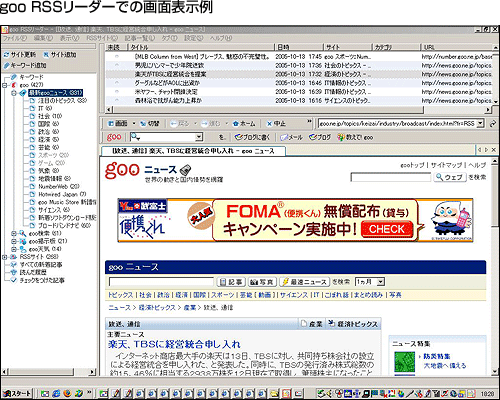
Task: Open the 記事一覧 menu
Action: [x=140, y=38]
